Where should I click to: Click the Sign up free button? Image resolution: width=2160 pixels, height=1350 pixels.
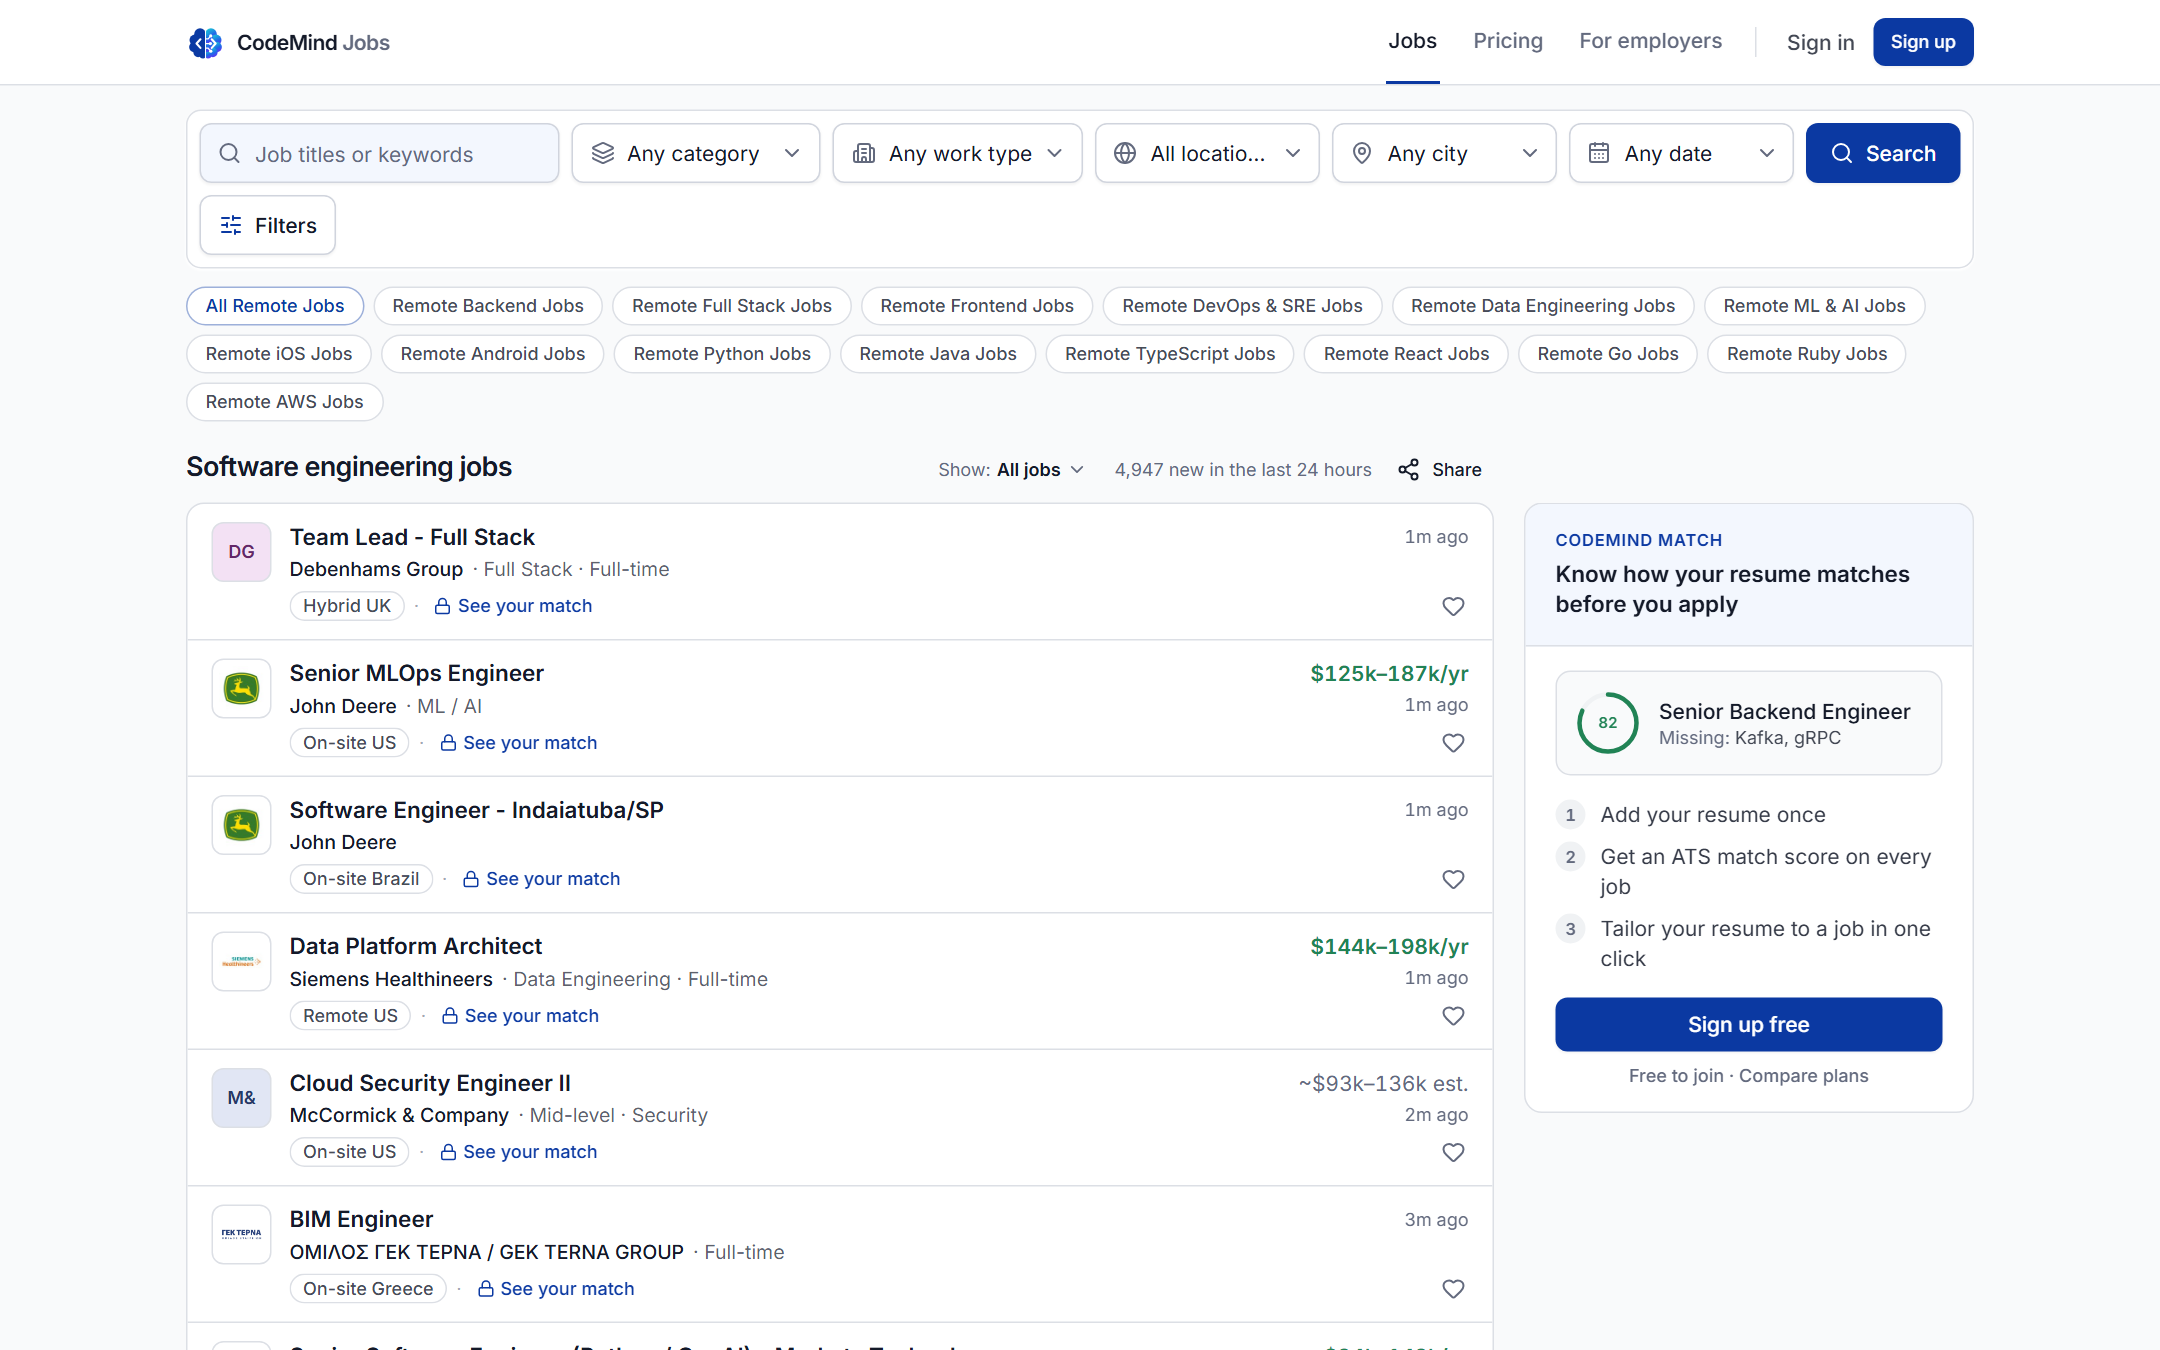[1748, 1024]
